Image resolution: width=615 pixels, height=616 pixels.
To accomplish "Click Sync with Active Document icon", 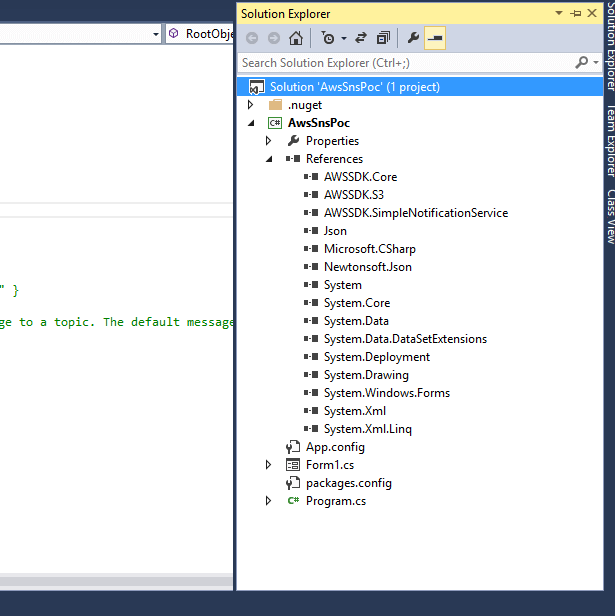I will coord(361,38).
